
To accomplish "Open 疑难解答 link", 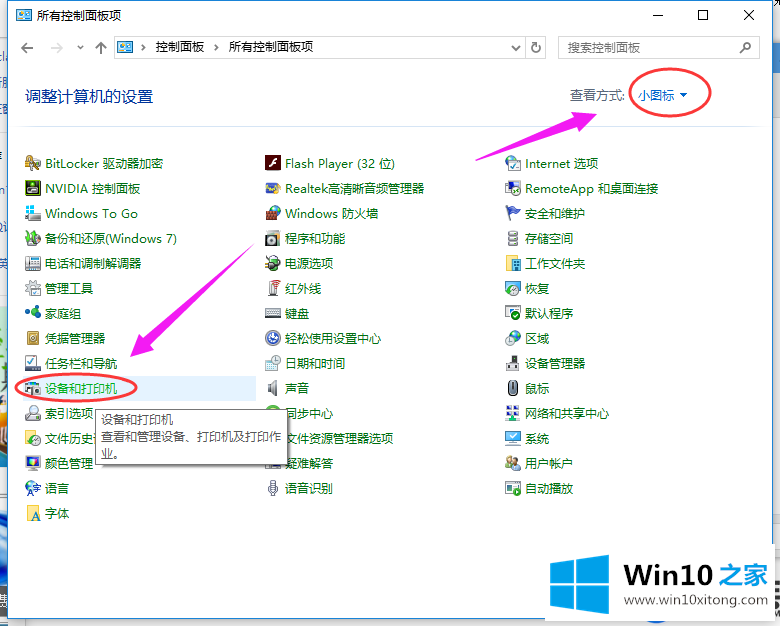I will pyautogui.click(x=309, y=463).
